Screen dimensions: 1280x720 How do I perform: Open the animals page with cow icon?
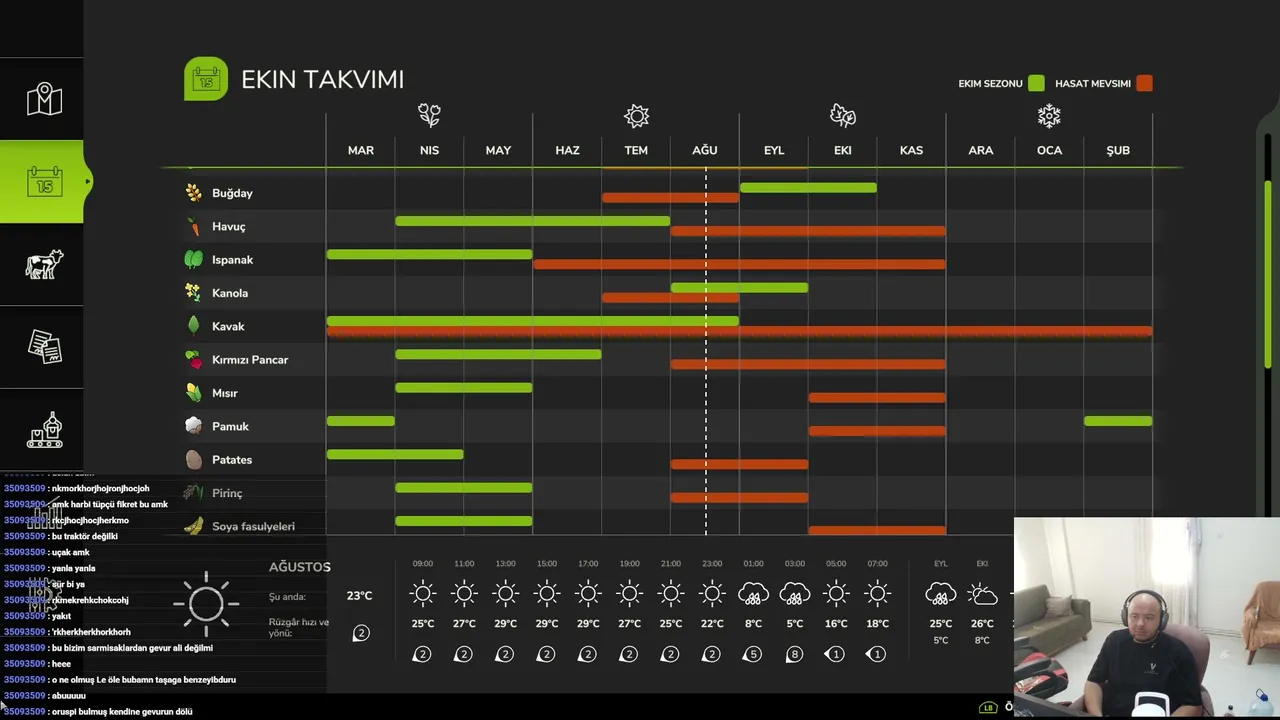44,264
